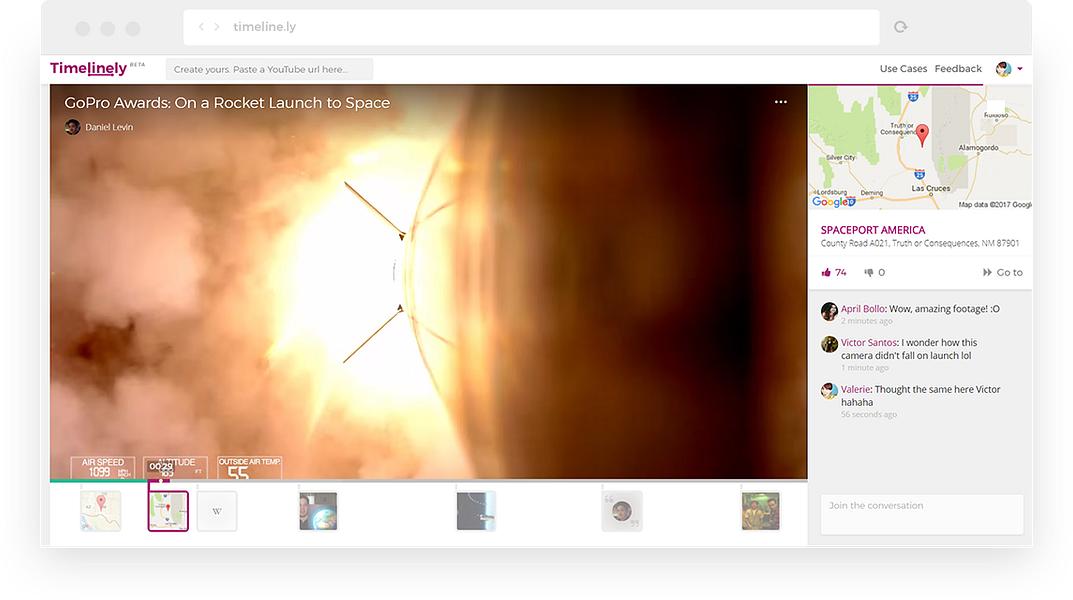Click the browser reload icon

[x=901, y=27]
